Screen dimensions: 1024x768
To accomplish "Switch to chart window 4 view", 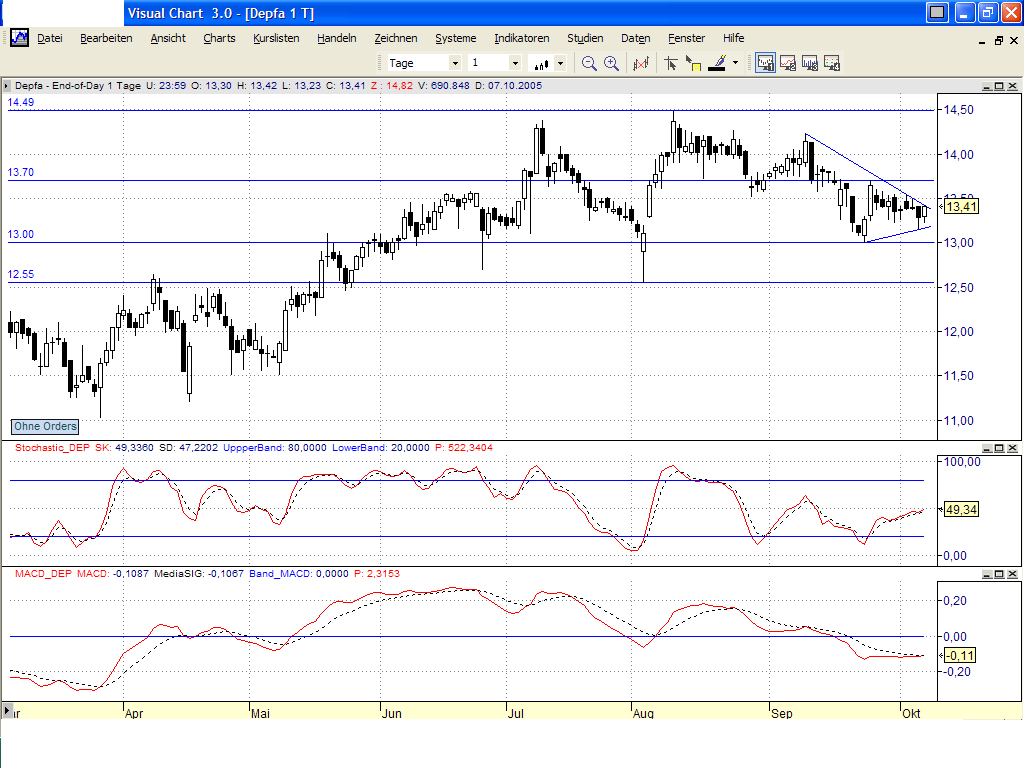I will pyautogui.click(x=831, y=63).
